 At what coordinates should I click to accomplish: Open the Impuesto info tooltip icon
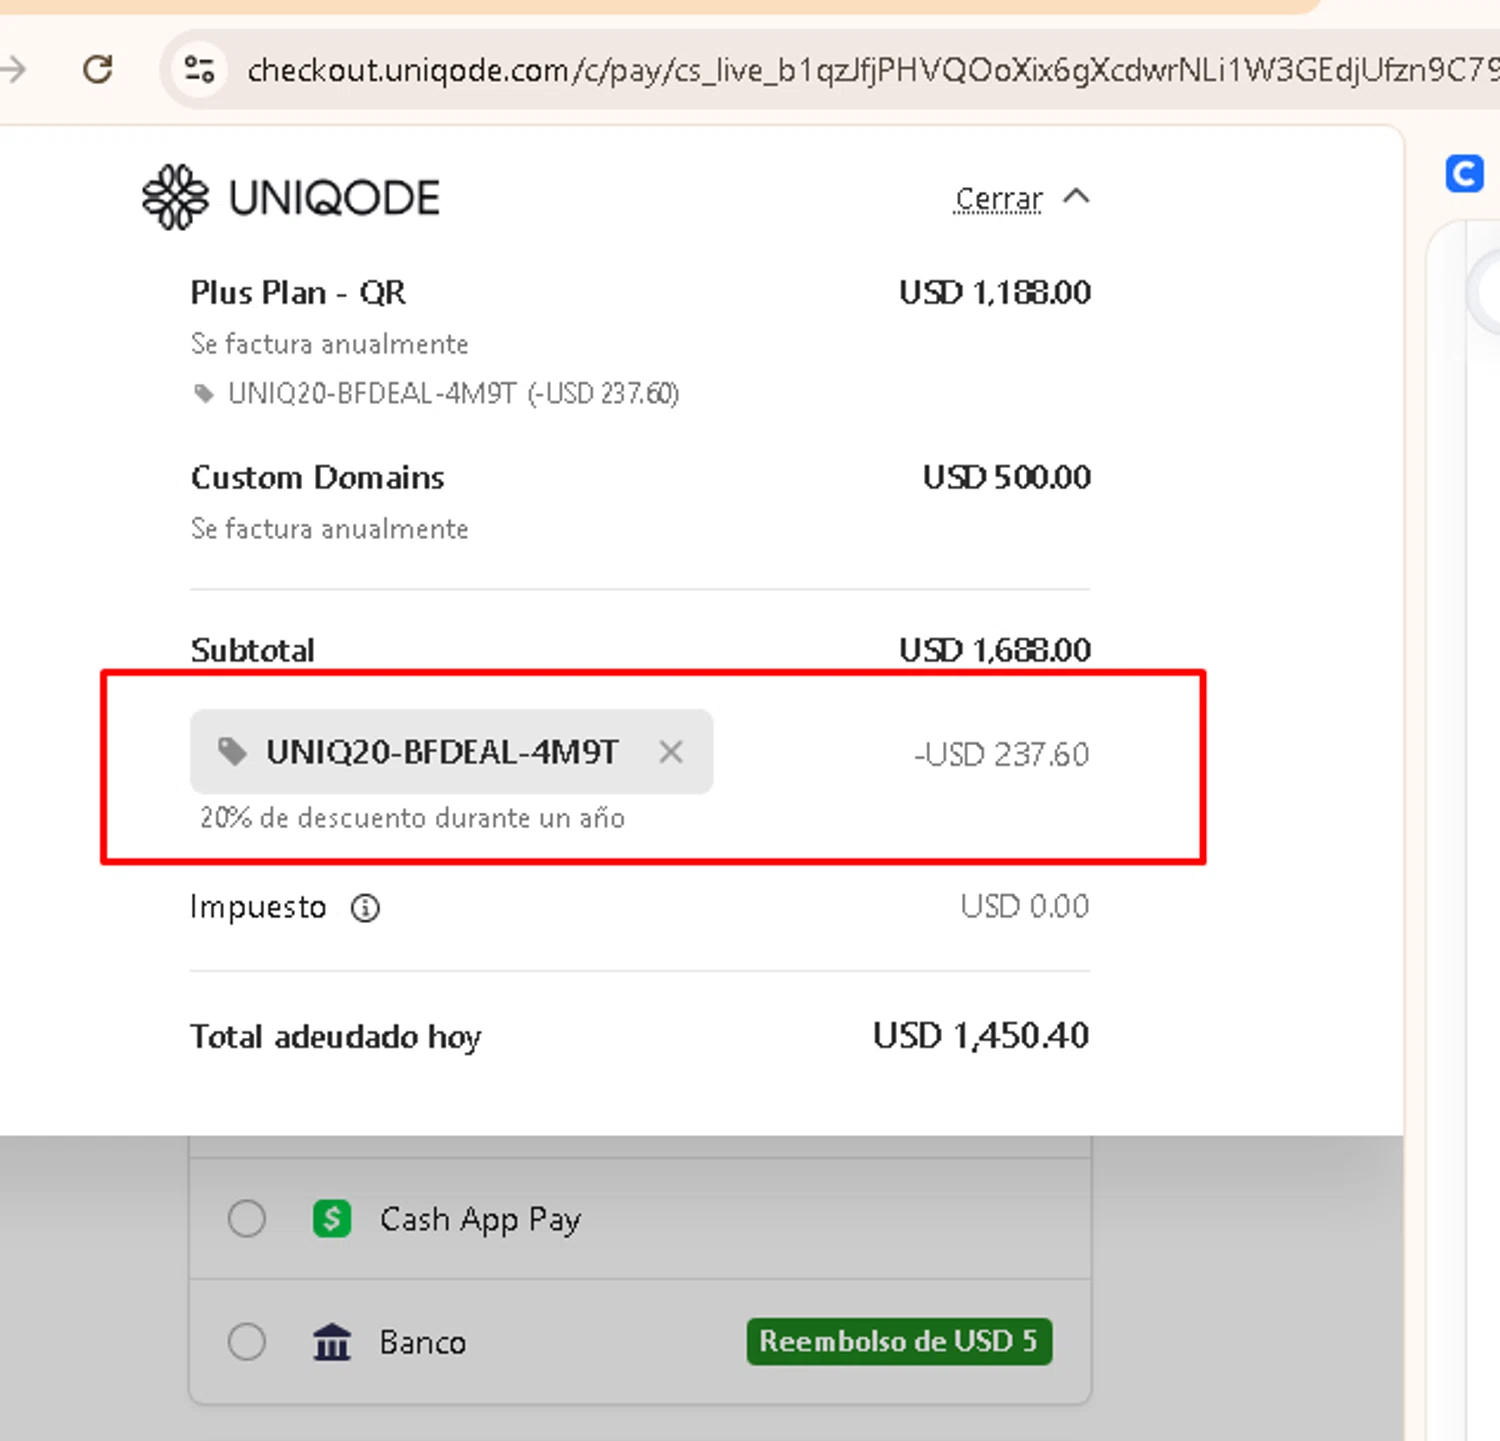click(365, 908)
